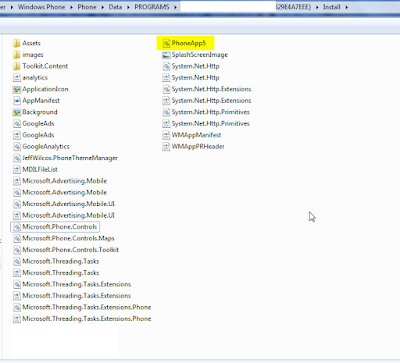Open dropdown arrow after Windows Phone breadcrumb
This screenshot has width=400, height=363.
(x=71, y=7)
